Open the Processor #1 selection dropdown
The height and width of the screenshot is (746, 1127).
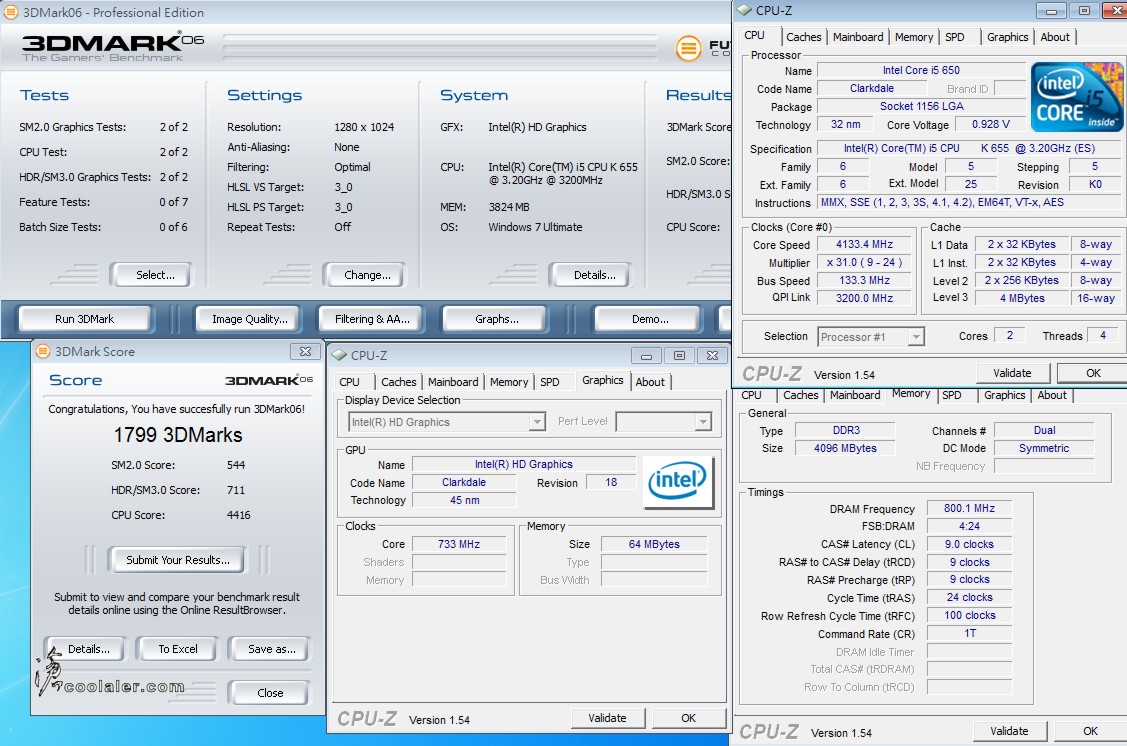pyautogui.click(x=916, y=336)
